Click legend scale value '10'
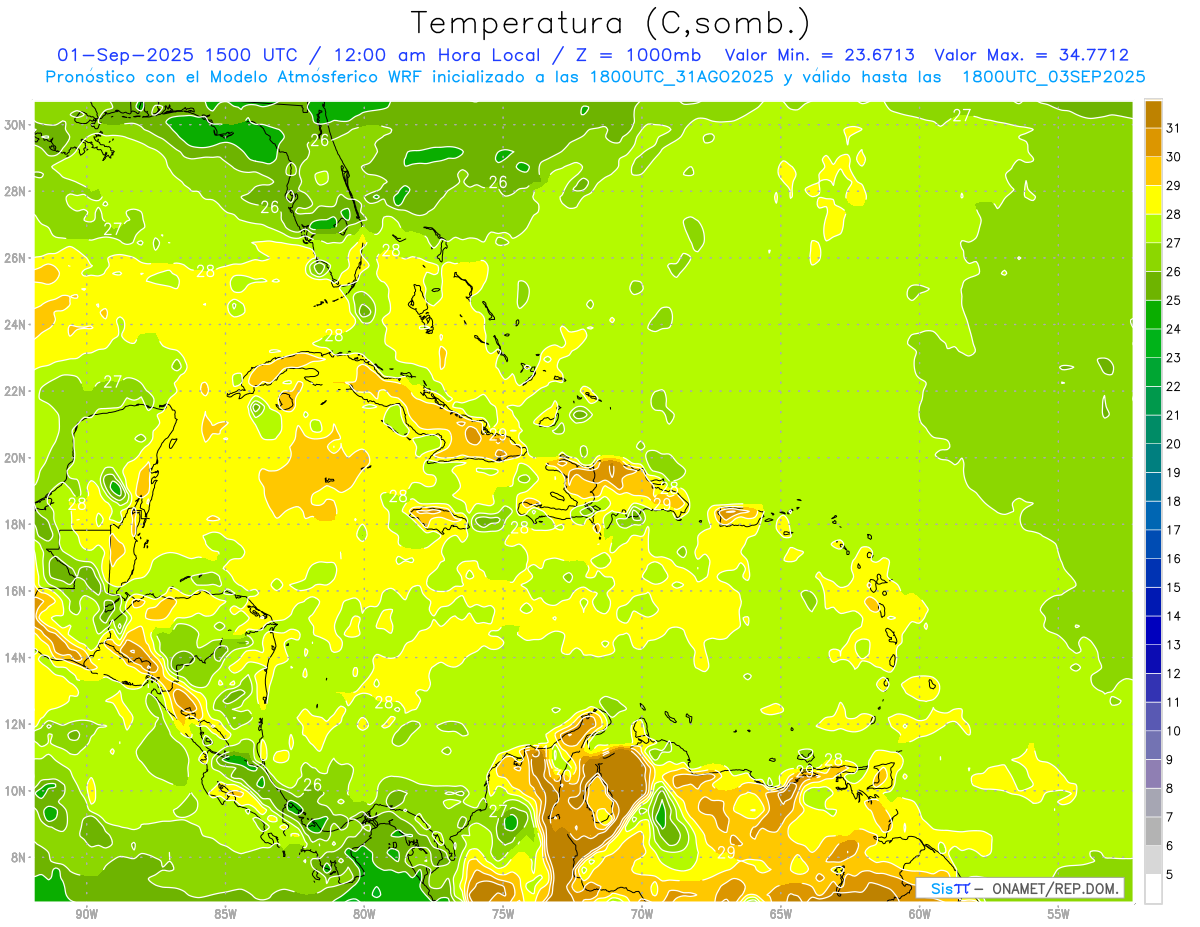The height and width of the screenshot is (927, 1200). [x=1174, y=731]
